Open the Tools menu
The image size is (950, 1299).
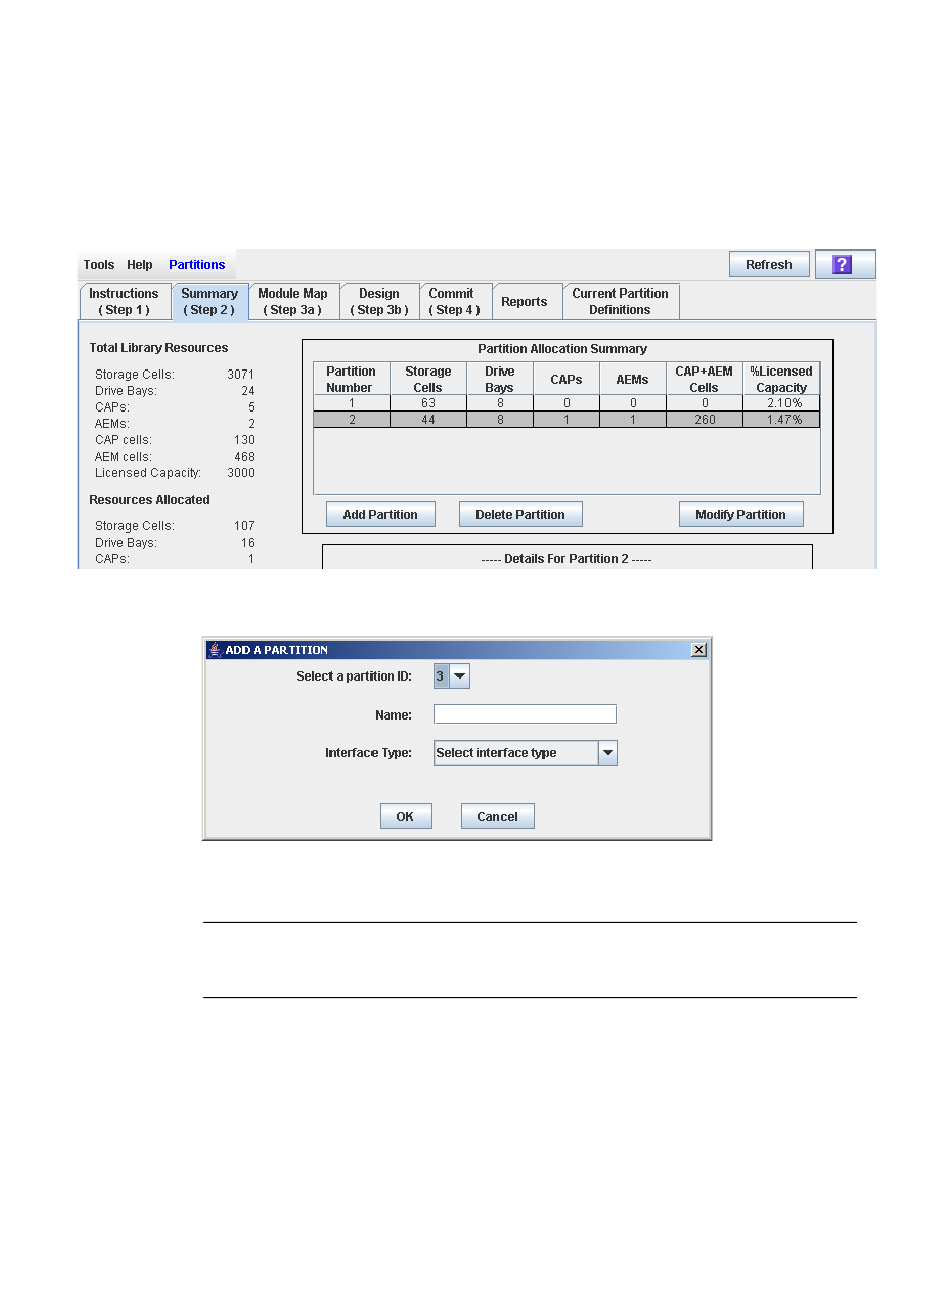(99, 265)
